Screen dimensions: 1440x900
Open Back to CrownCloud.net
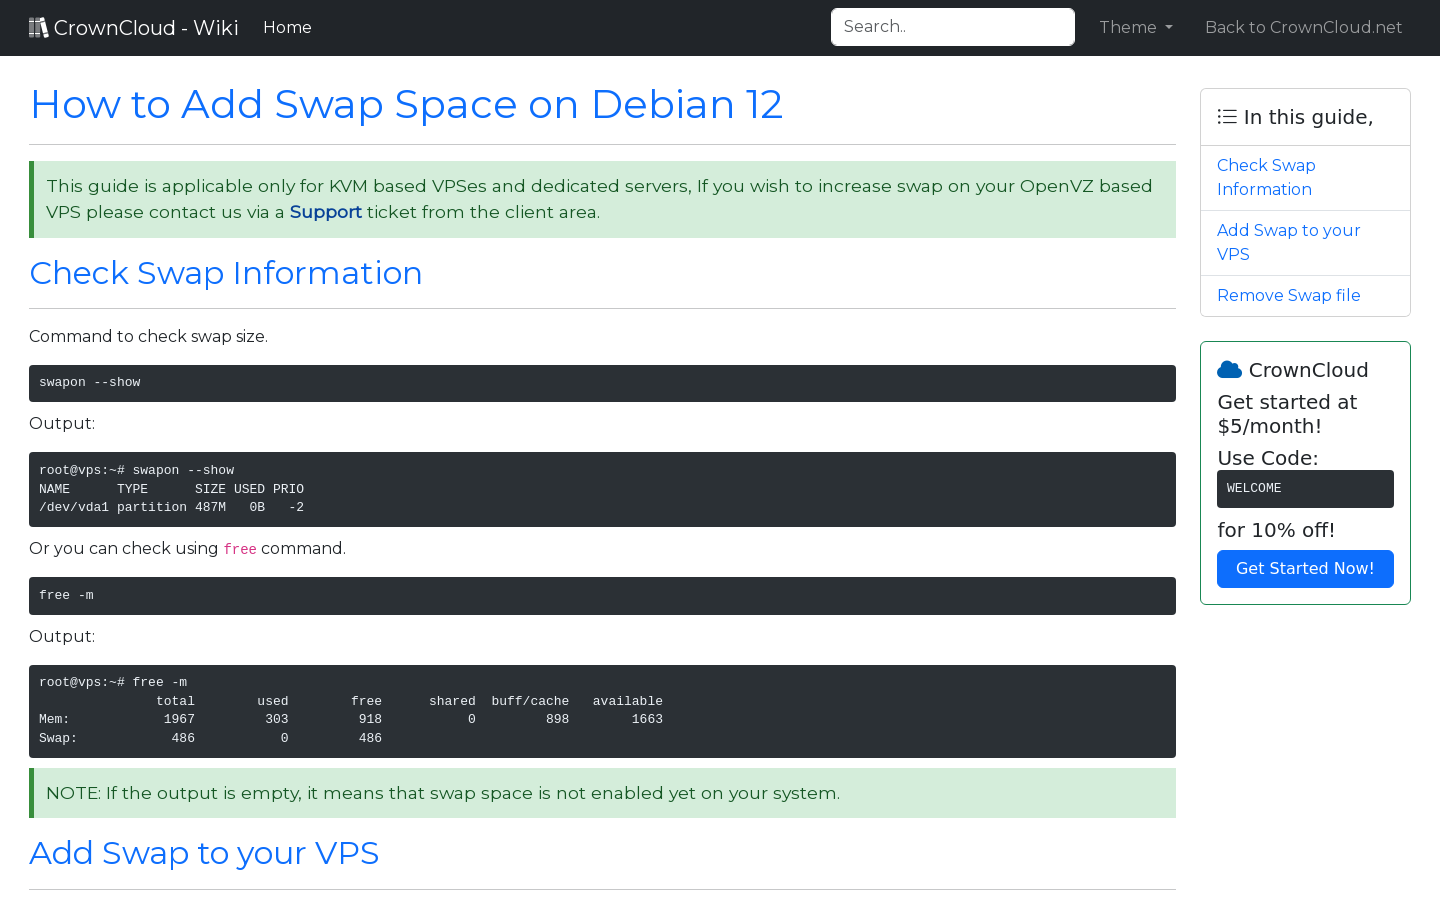(1303, 27)
